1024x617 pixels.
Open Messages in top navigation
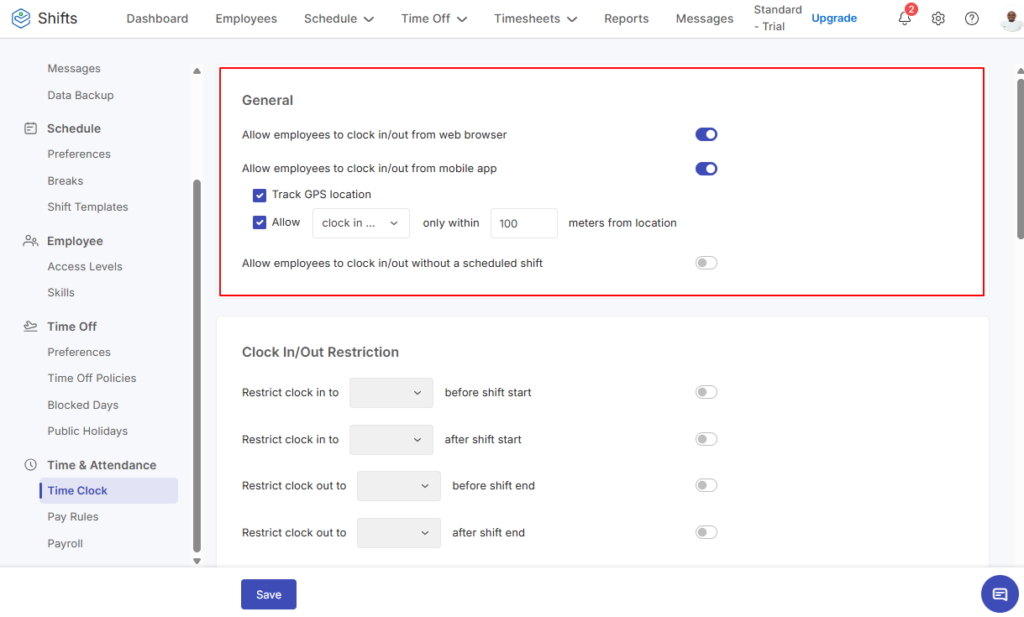coord(704,18)
